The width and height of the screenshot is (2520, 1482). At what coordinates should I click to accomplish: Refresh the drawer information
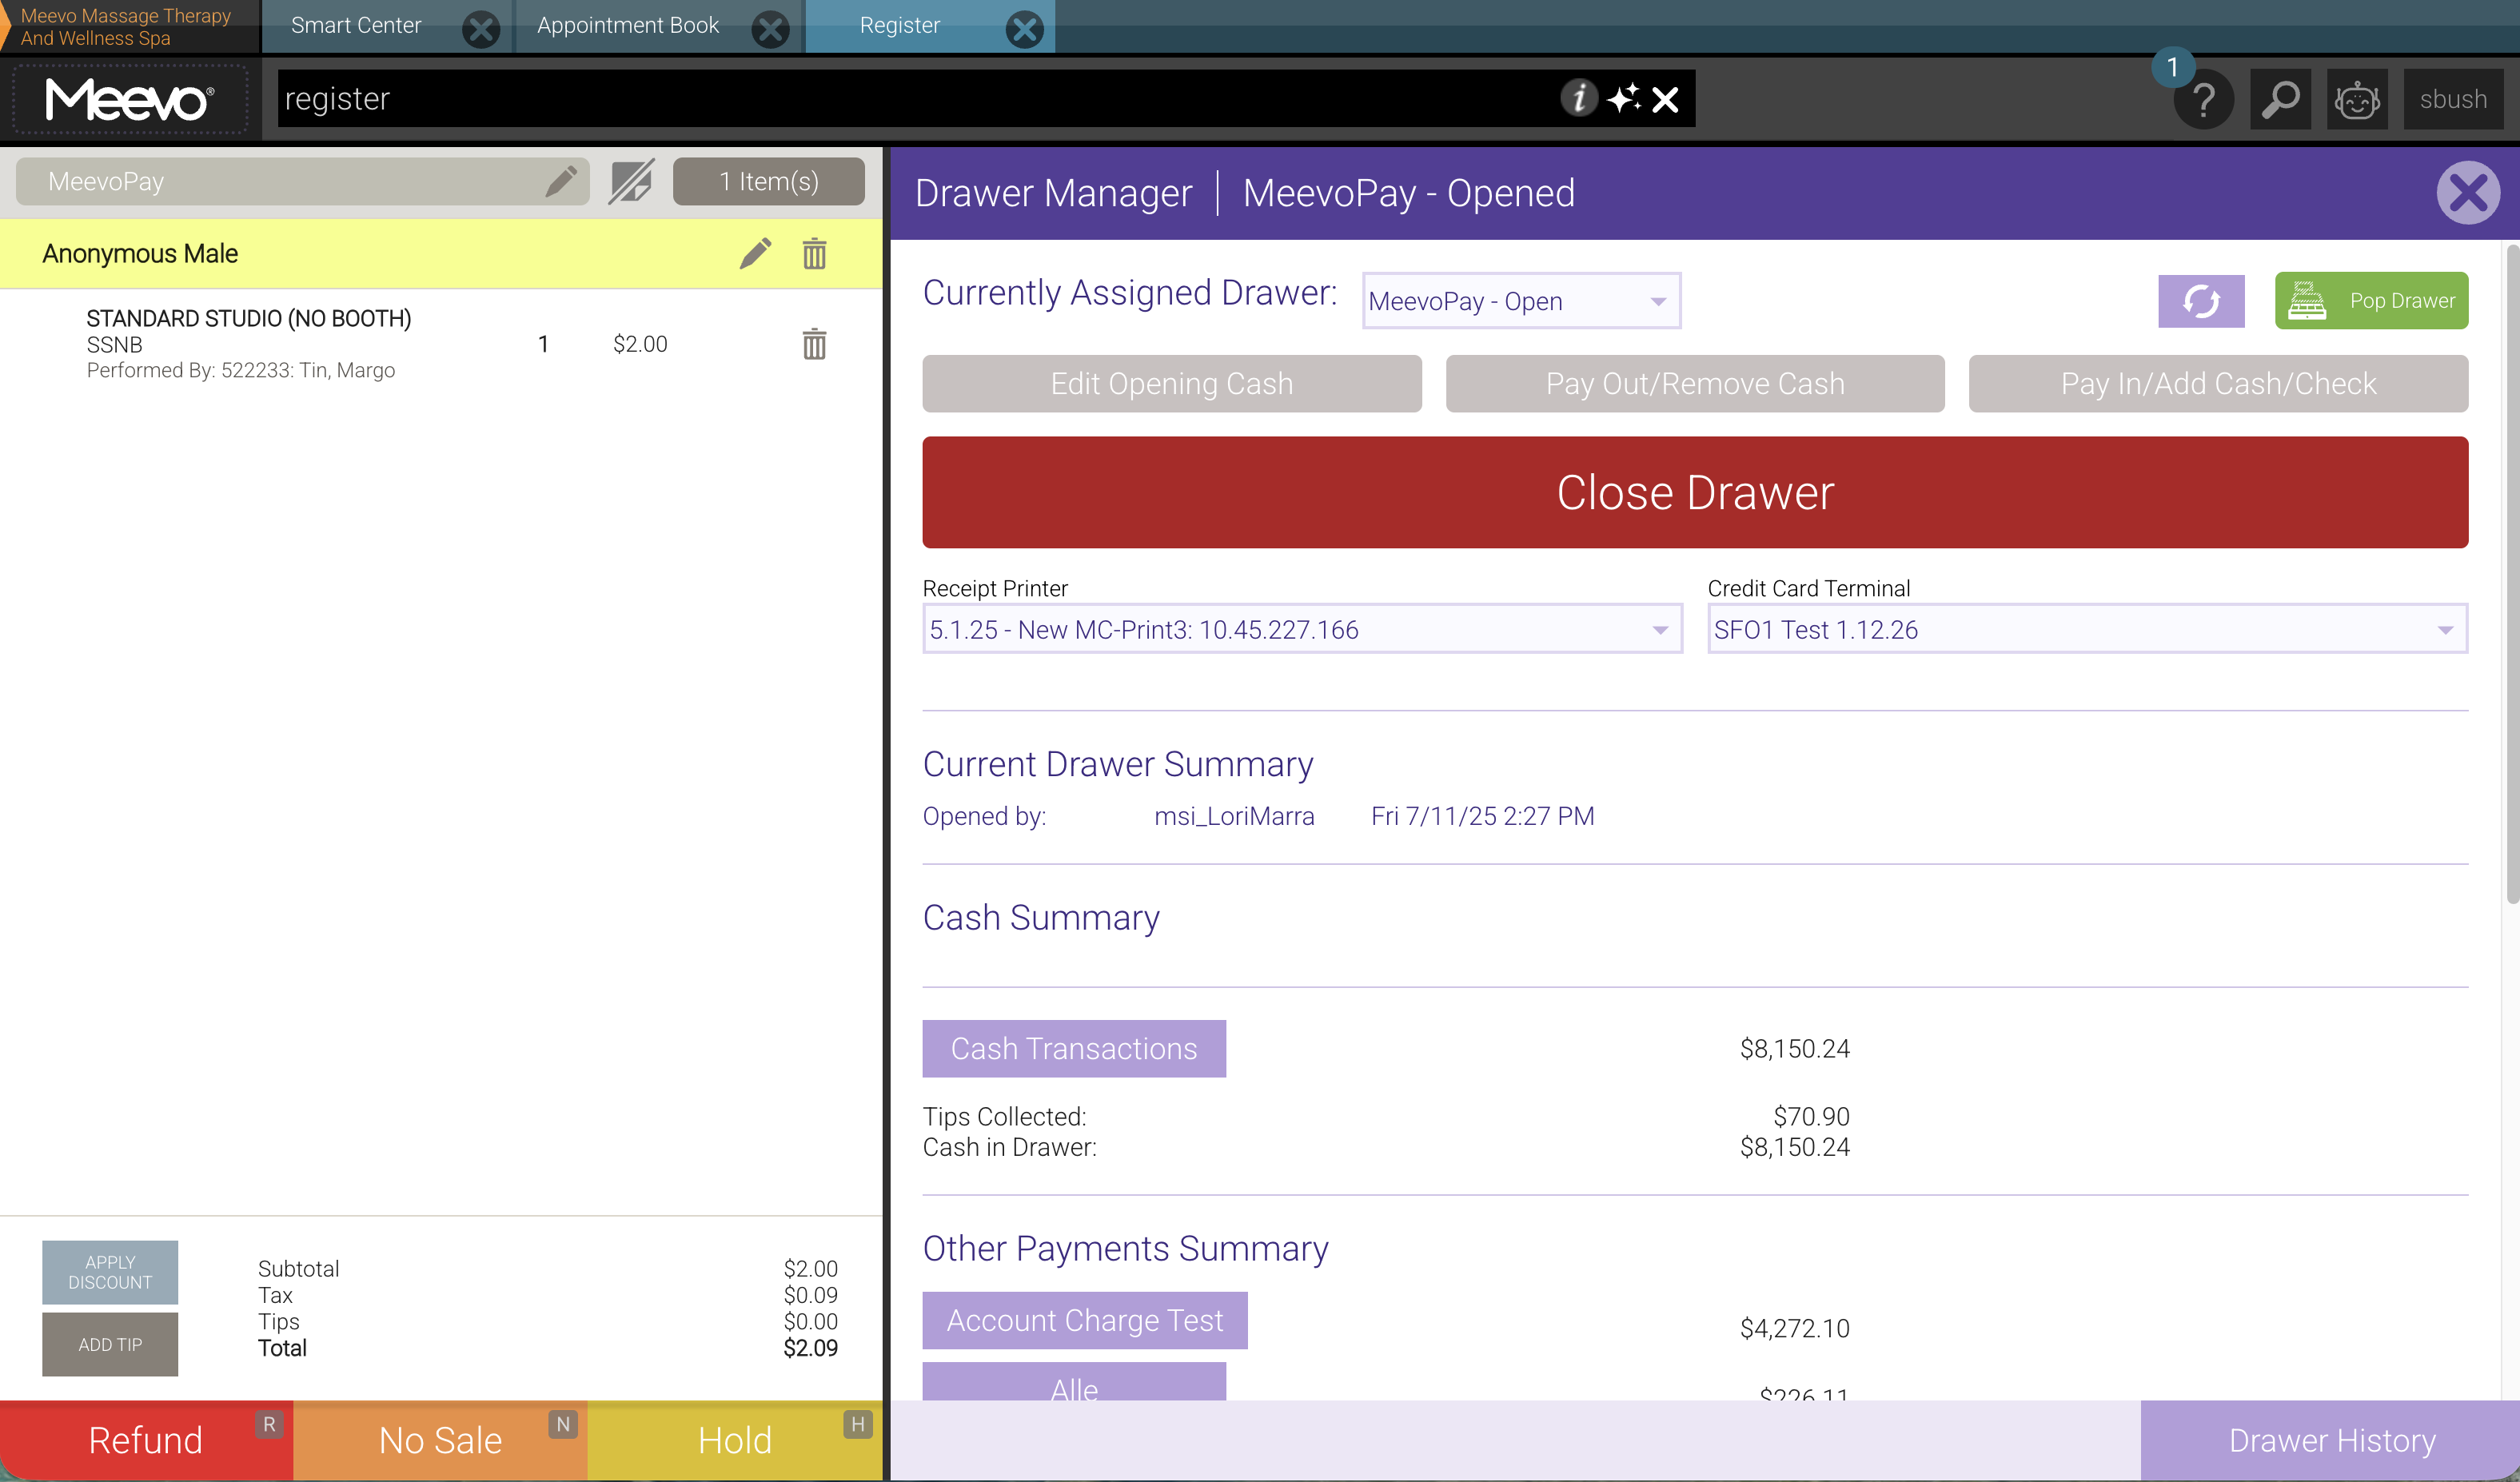tap(2201, 301)
